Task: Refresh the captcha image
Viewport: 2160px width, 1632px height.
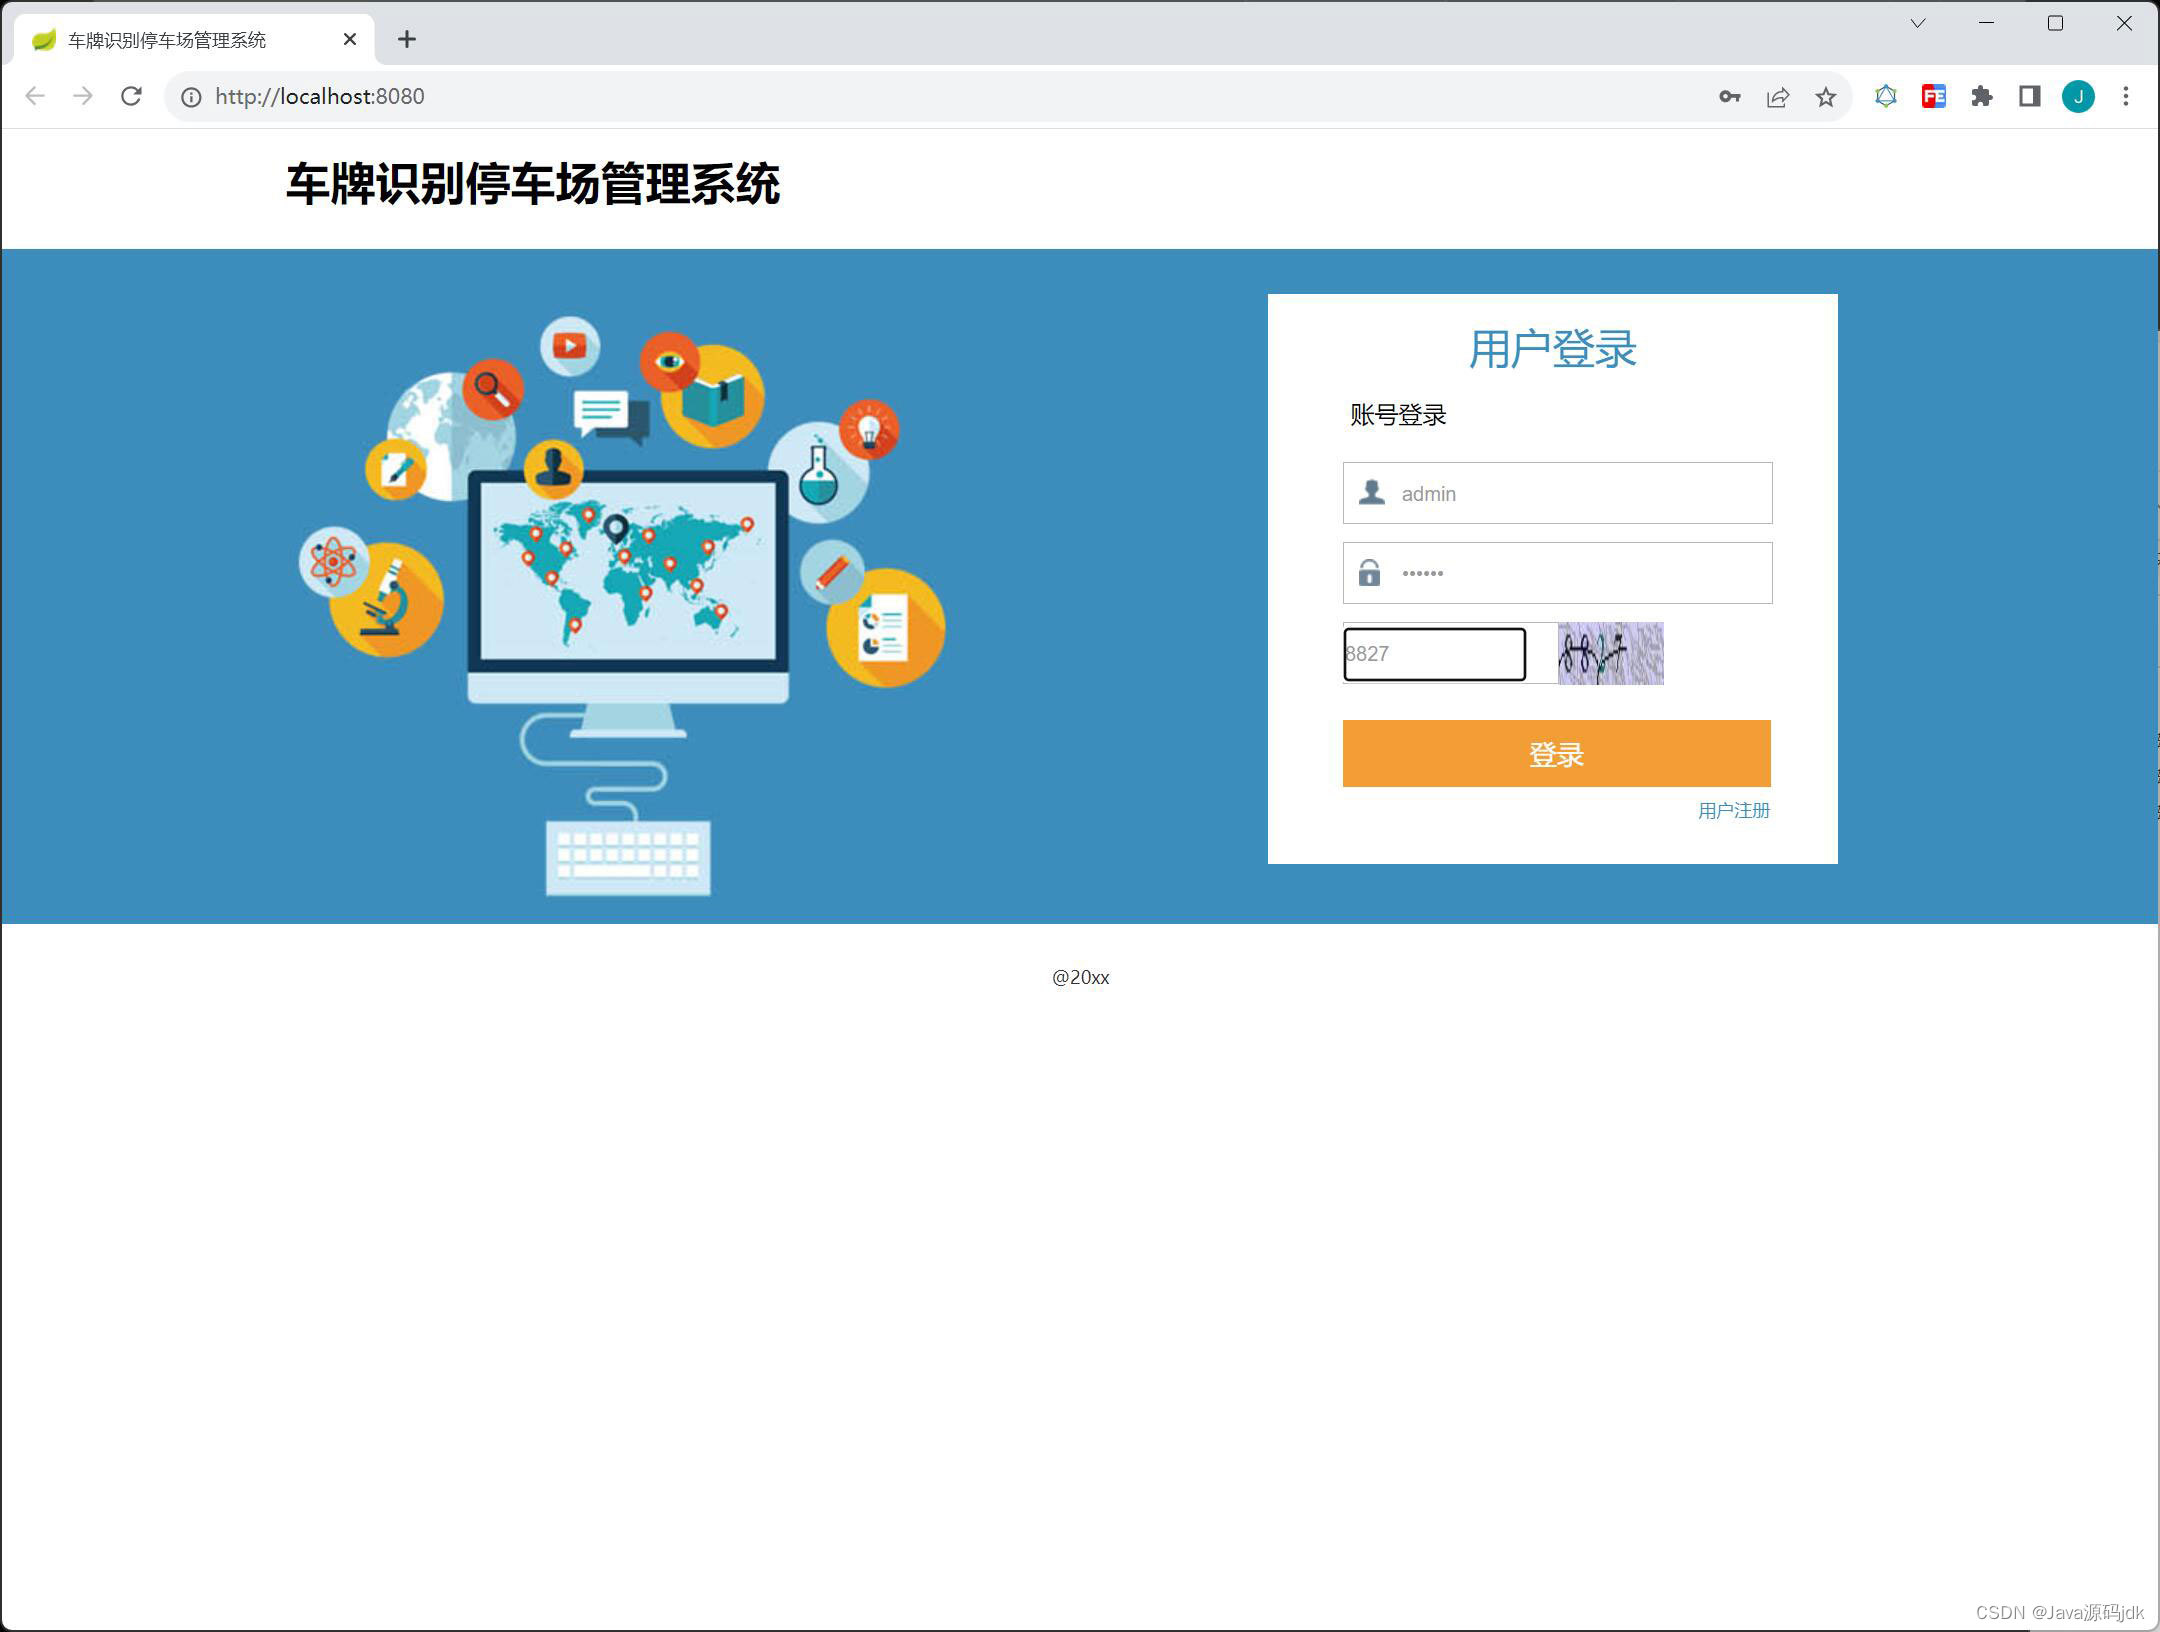Action: tap(1610, 653)
